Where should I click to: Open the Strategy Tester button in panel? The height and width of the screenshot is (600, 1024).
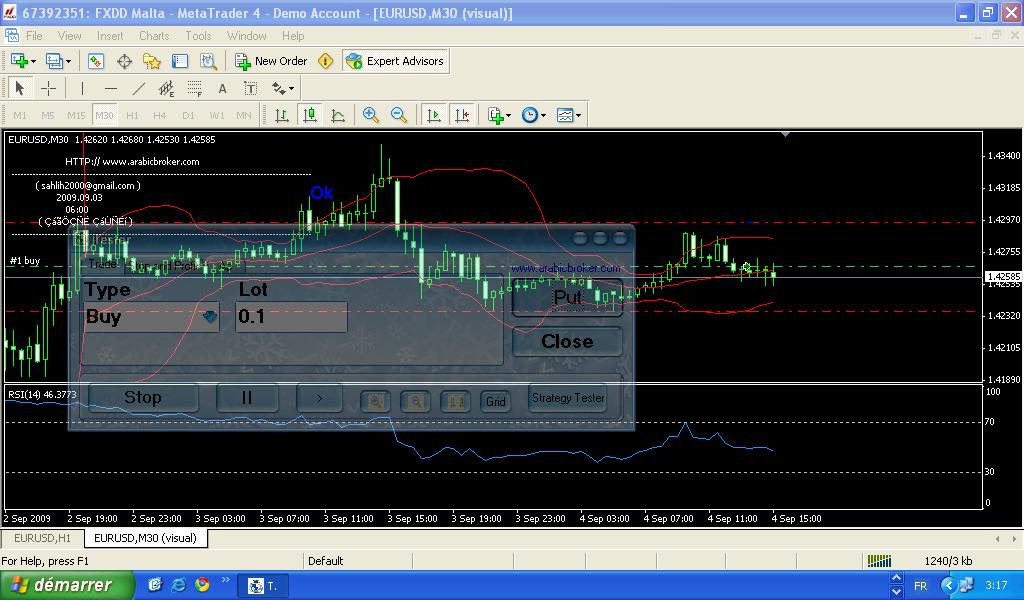click(x=568, y=398)
